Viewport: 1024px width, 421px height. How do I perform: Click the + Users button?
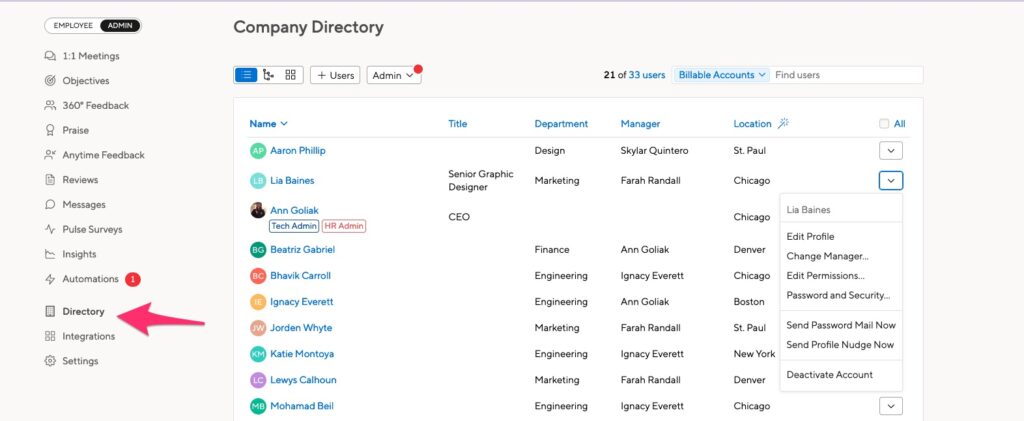pos(335,75)
